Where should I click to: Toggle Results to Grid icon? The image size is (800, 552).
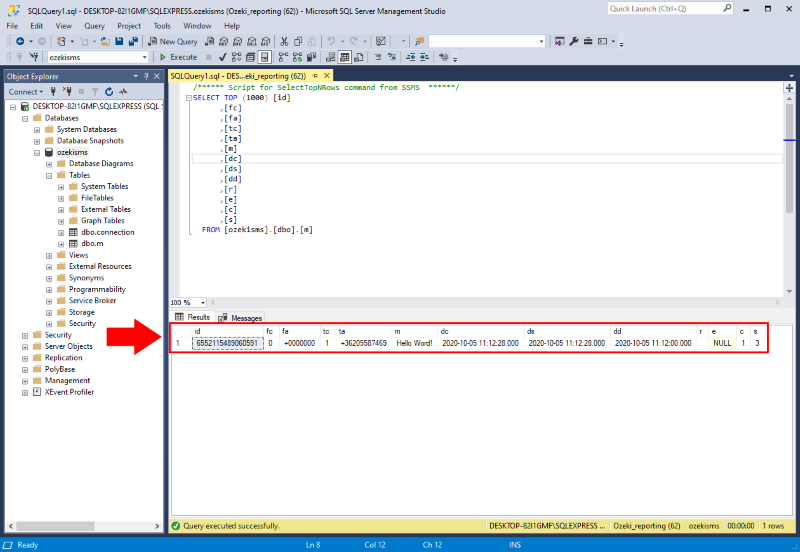pos(345,57)
